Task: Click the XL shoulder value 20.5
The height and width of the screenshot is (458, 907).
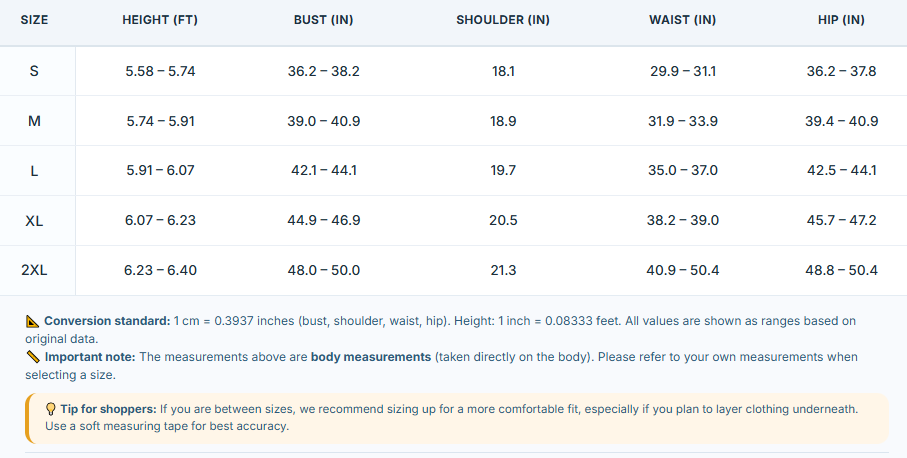Action: pyautogui.click(x=503, y=221)
